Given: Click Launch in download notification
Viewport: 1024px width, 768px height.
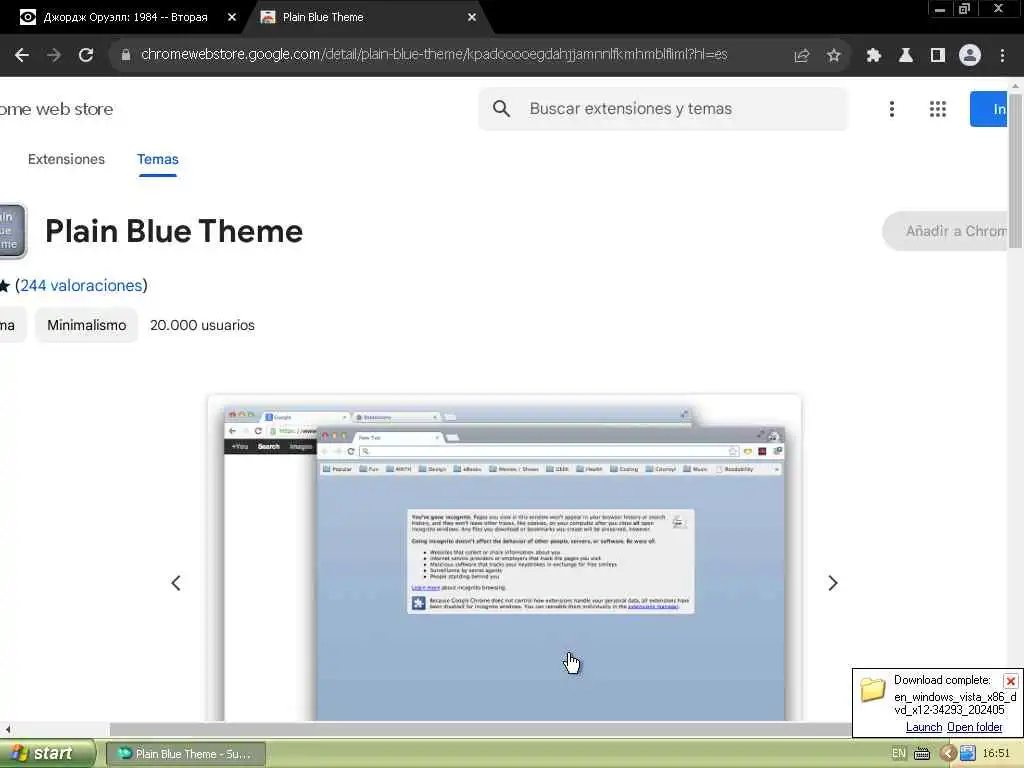Looking at the screenshot, I should click(x=923, y=727).
